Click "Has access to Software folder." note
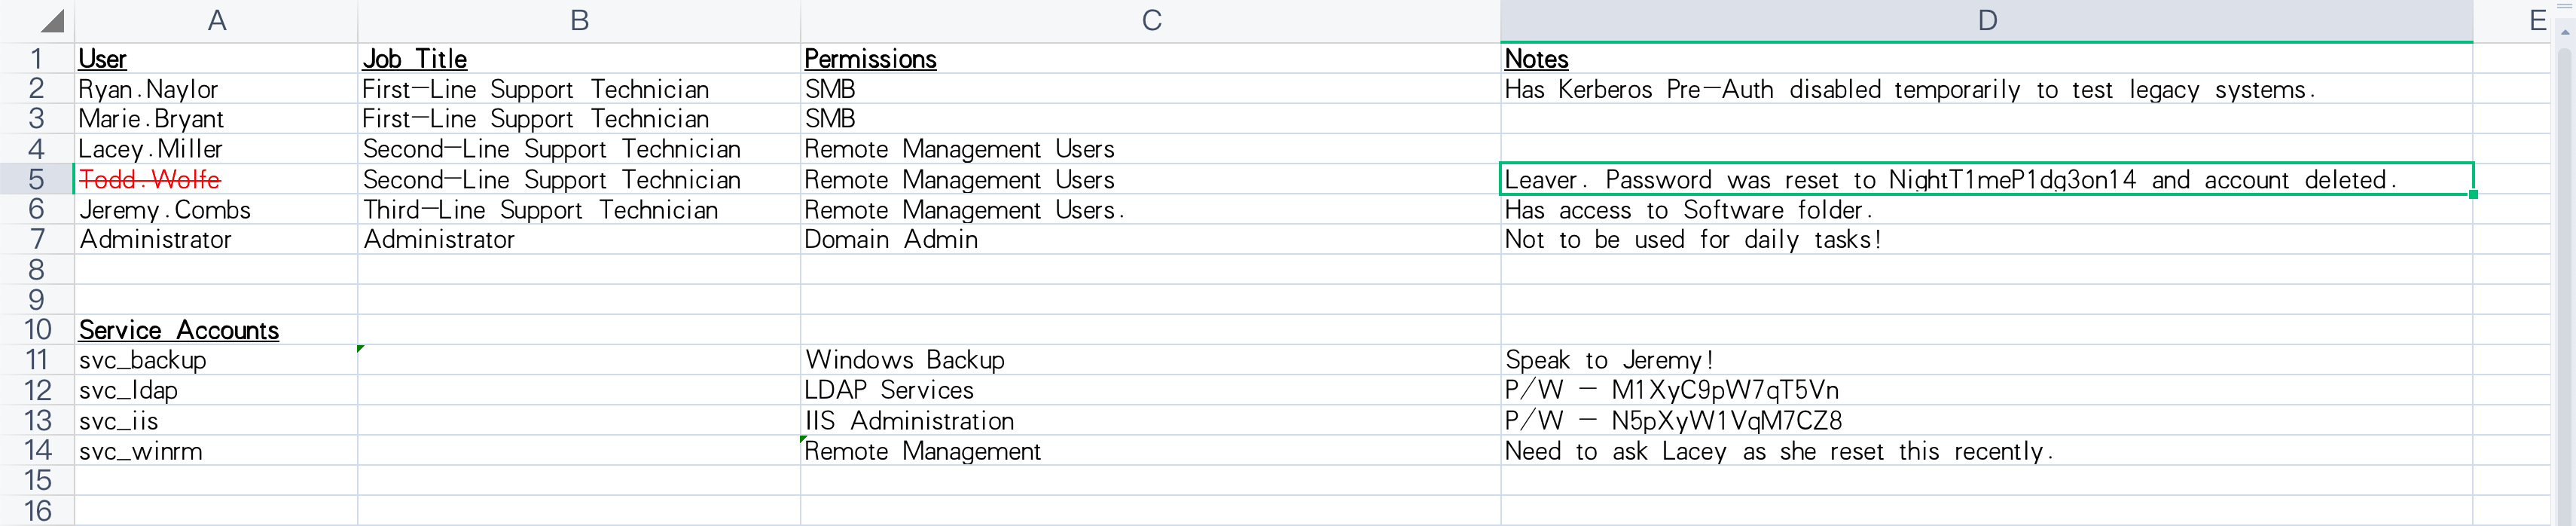Image resolution: width=2576 pixels, height=526 pixels. click(x=1987, y=210)
